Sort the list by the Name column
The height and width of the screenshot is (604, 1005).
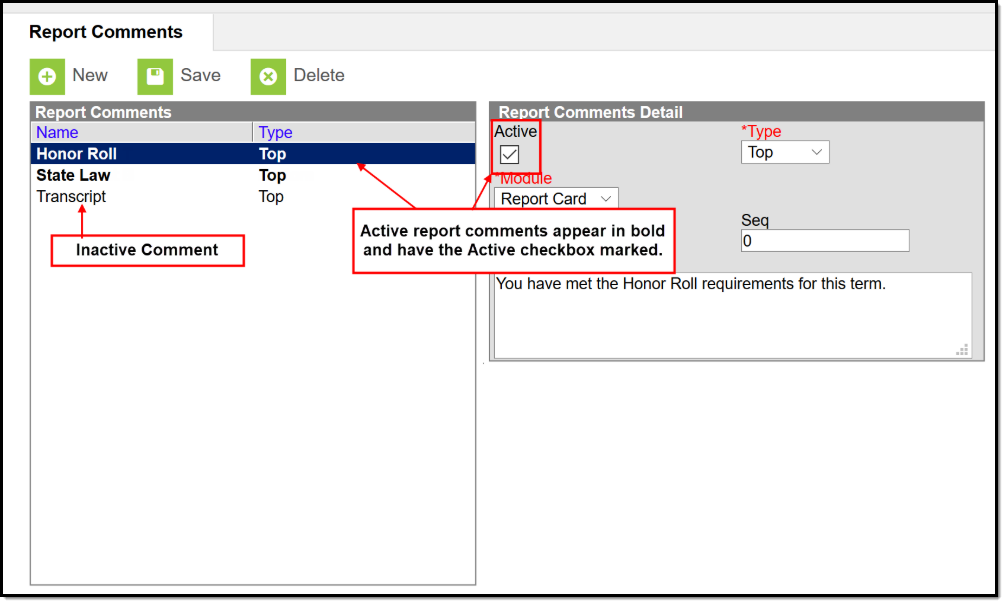click(x=57, y=132)
